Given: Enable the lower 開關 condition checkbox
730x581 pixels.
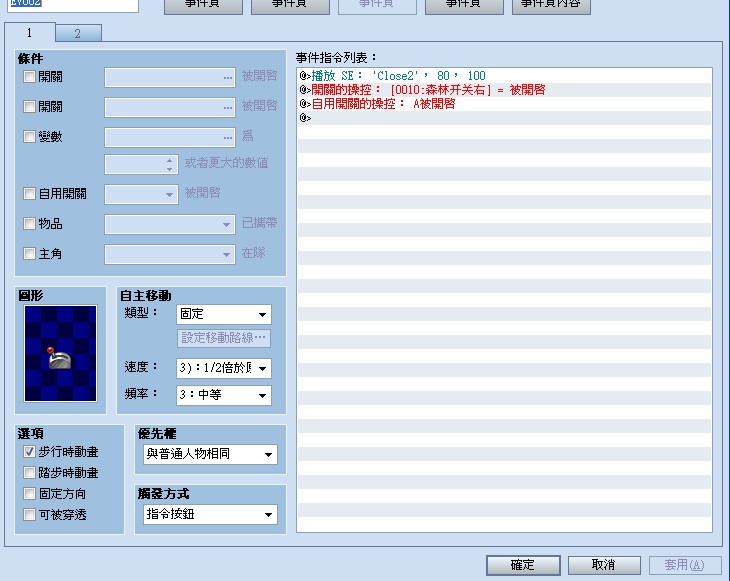Looking at the screenshot, I should pos(29,107).
